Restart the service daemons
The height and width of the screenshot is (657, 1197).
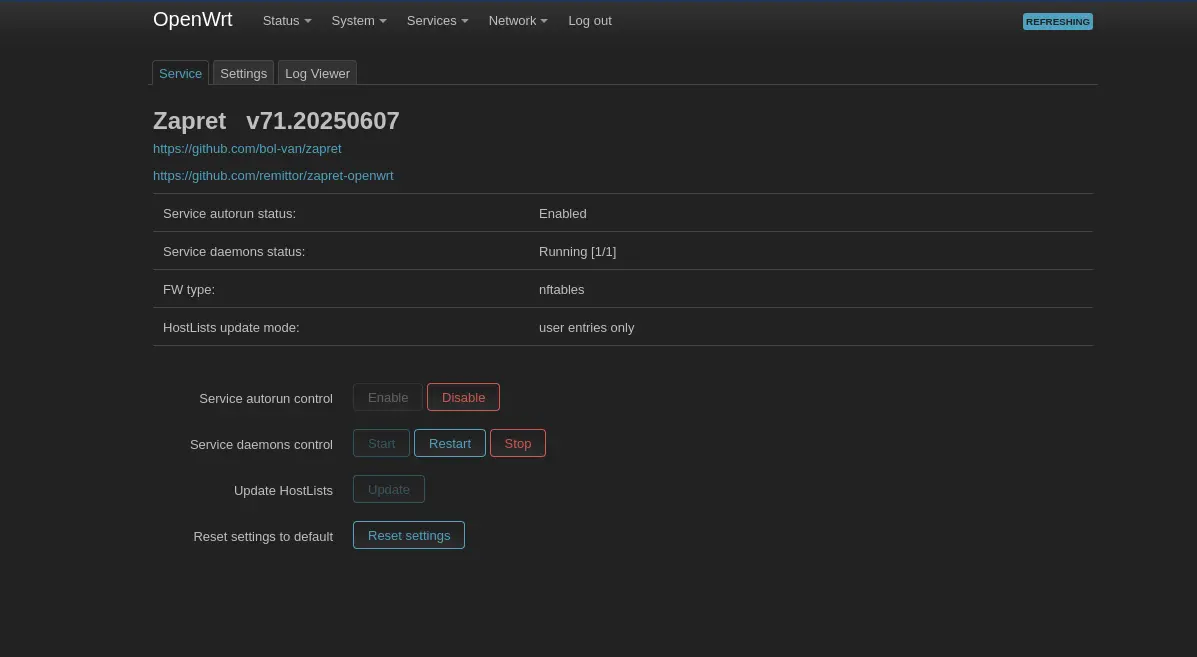tap(450, 443)
